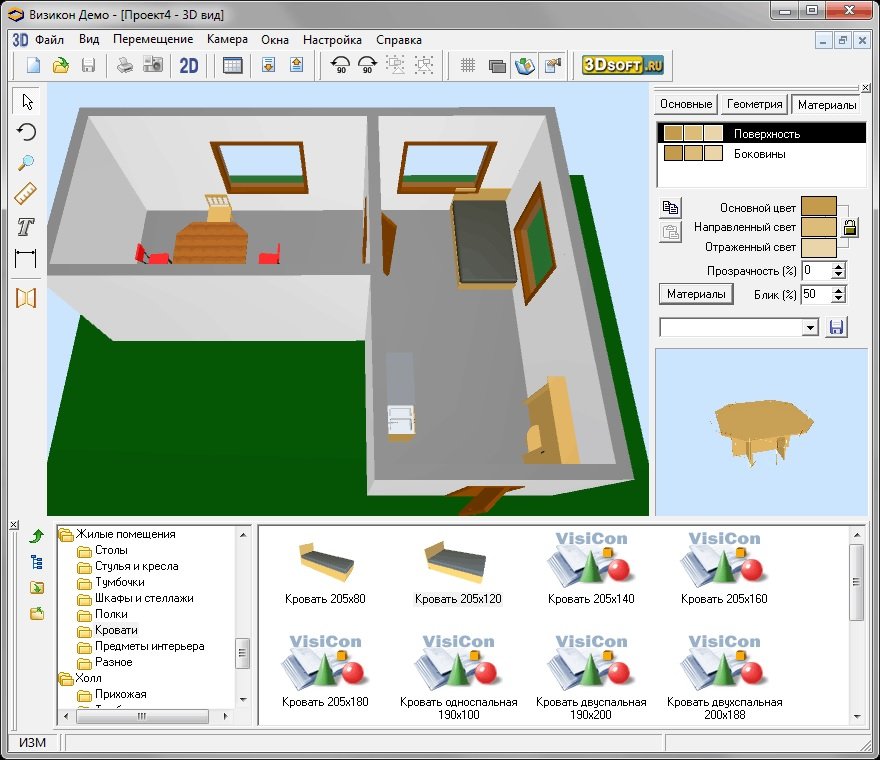Open the material preset dropdown
The image size is (880, 760).
[810, 328]
